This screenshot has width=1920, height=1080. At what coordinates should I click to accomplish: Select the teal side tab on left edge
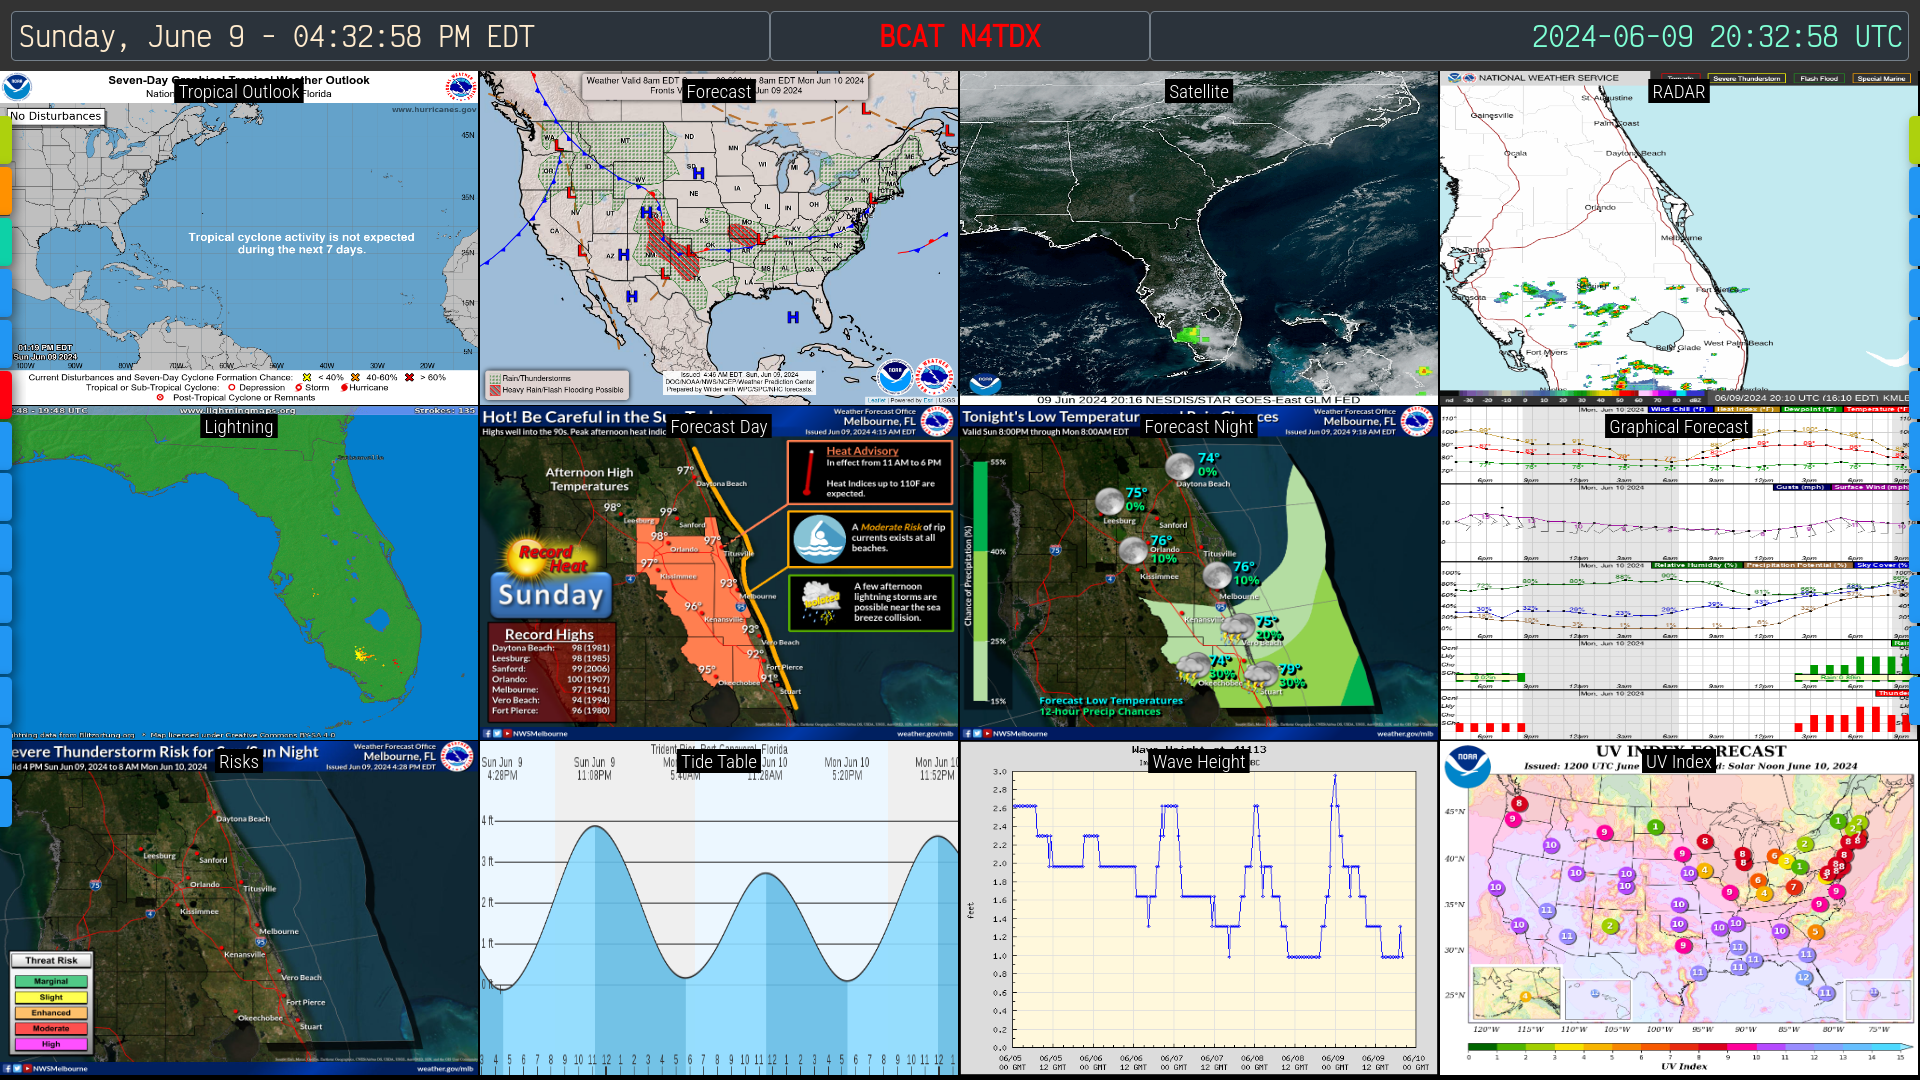click(x=5, y=241)
